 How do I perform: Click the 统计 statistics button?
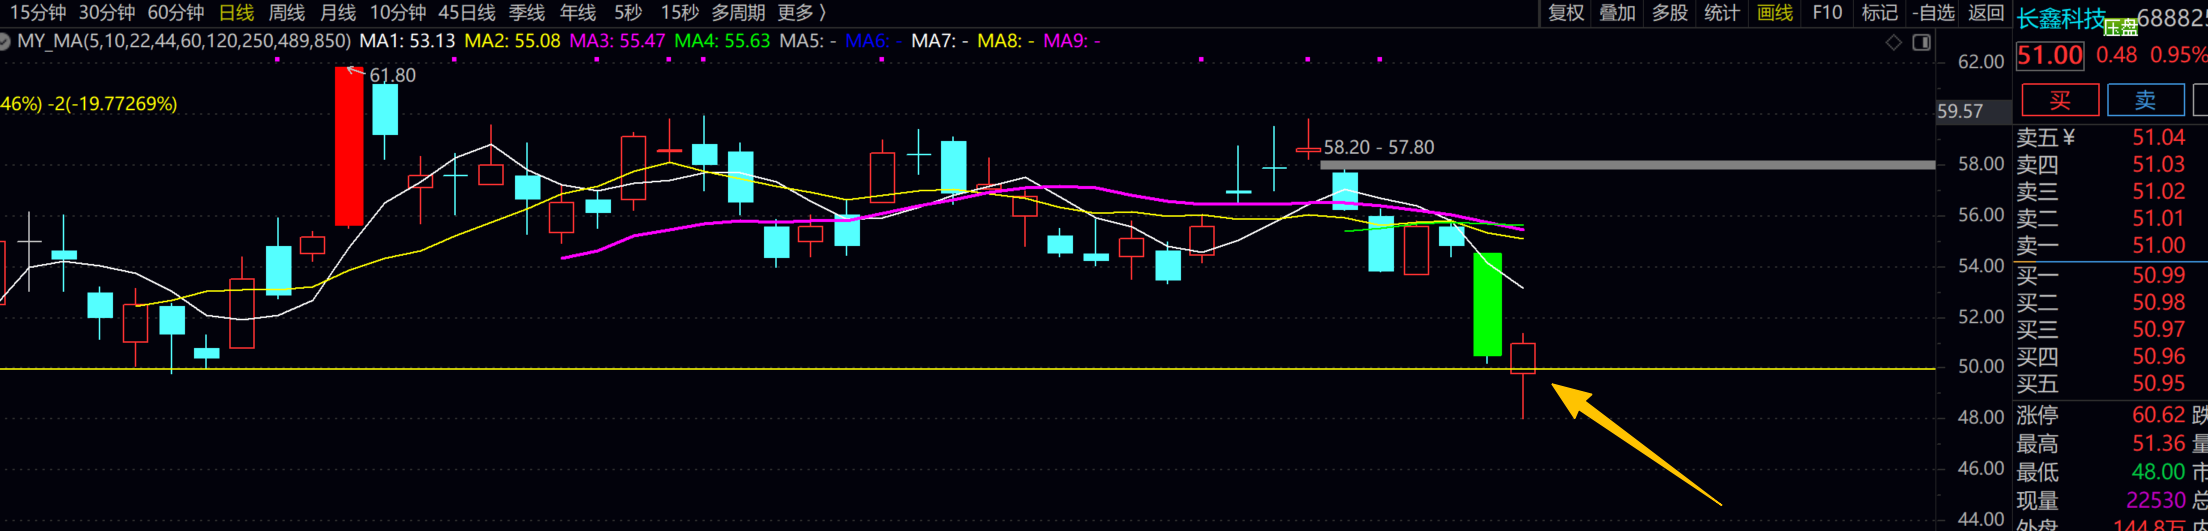(x=1721, y=13)
